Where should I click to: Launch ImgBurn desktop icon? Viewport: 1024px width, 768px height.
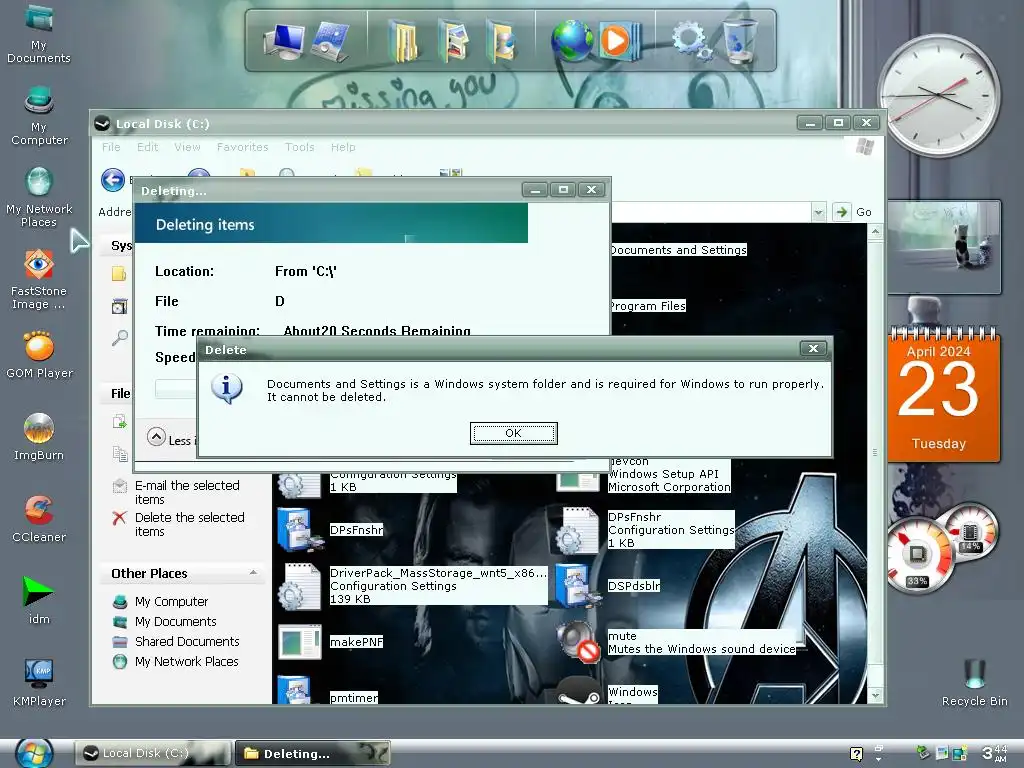[x=39, y=438]
